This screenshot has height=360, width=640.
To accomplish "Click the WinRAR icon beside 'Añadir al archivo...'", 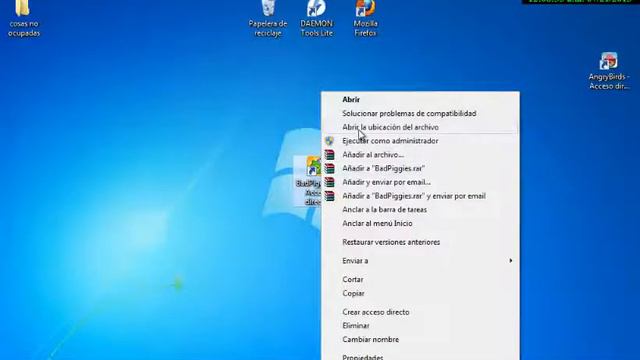I will point(329,155).
